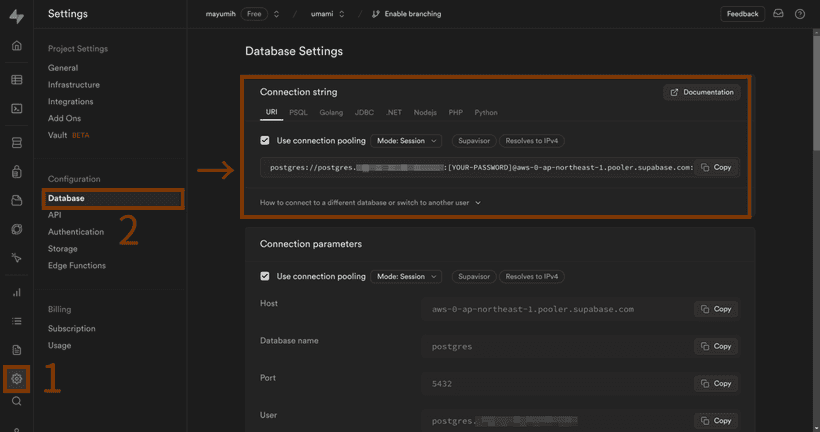The height and width of the screenshot is (432, 820).
Task: Select the URI tab
Action: (271, 112)
